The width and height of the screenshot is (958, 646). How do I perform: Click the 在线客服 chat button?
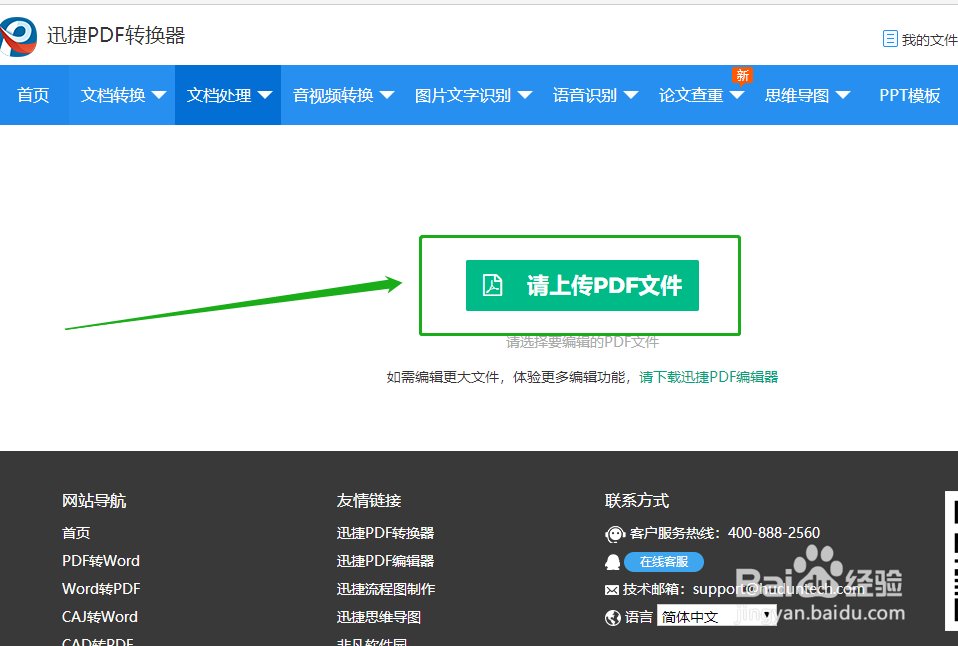click(663, 562)
